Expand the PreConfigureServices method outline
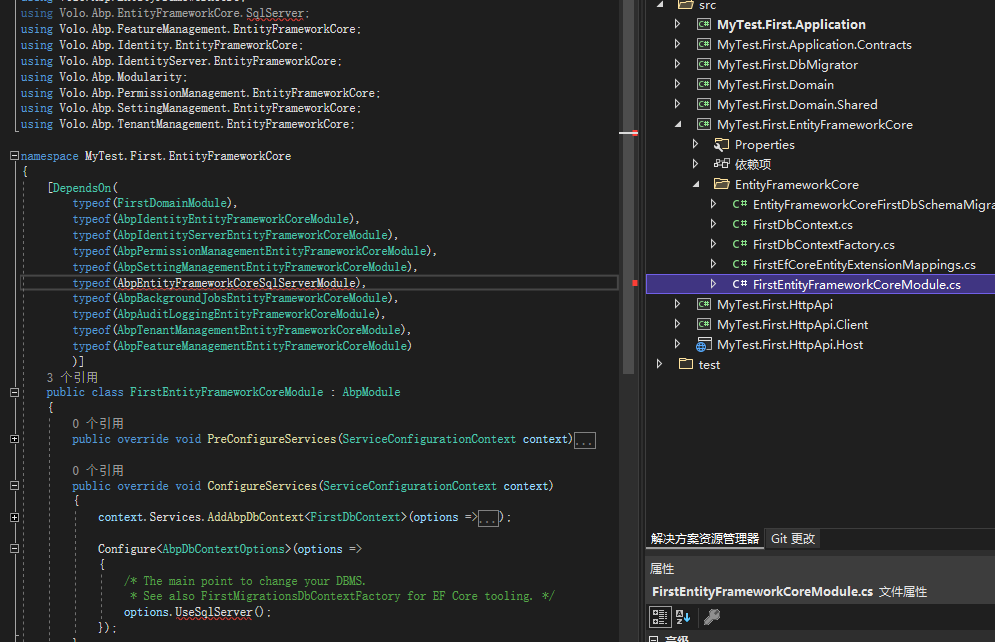Screen dimensions: 995x642 (15, 439)
